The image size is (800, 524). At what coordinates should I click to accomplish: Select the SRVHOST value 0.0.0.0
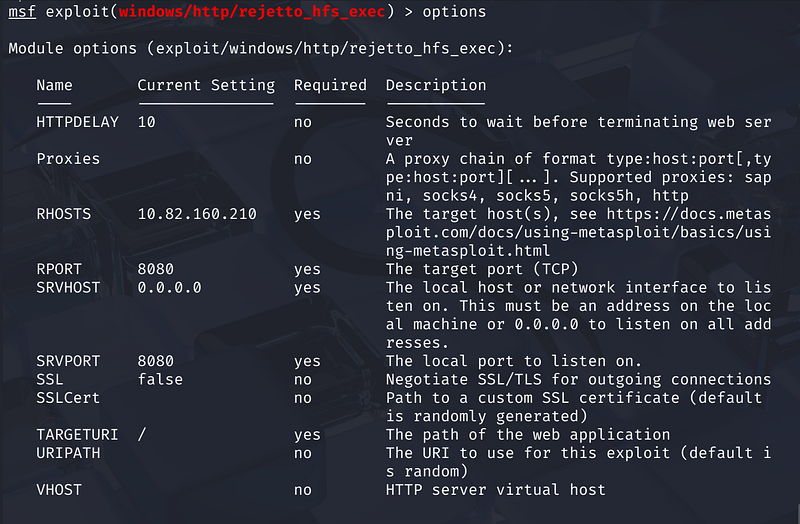coord(170,288)
